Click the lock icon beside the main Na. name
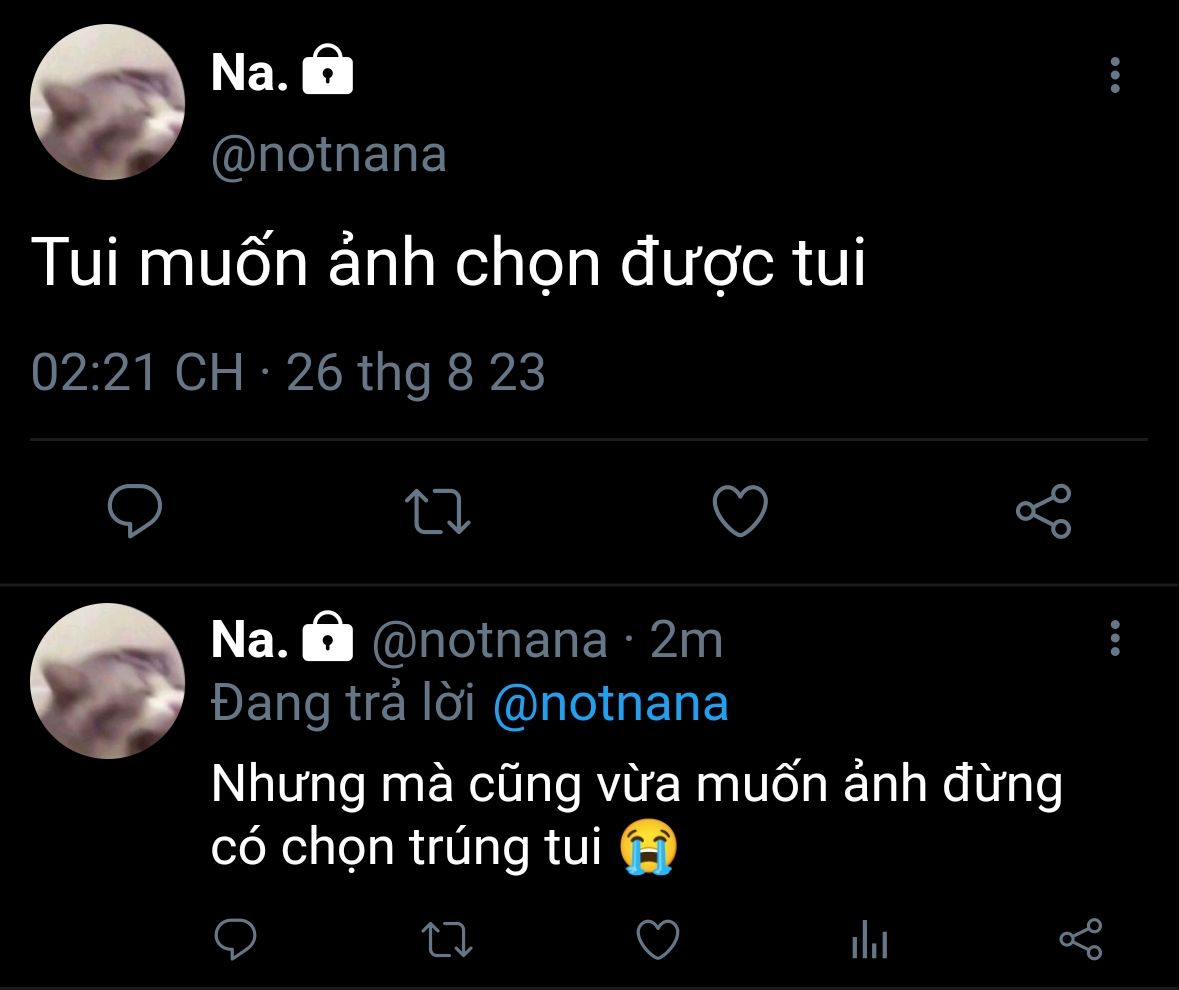The width and height of the screenshot is (1179, 990). (x=328, y=70)
